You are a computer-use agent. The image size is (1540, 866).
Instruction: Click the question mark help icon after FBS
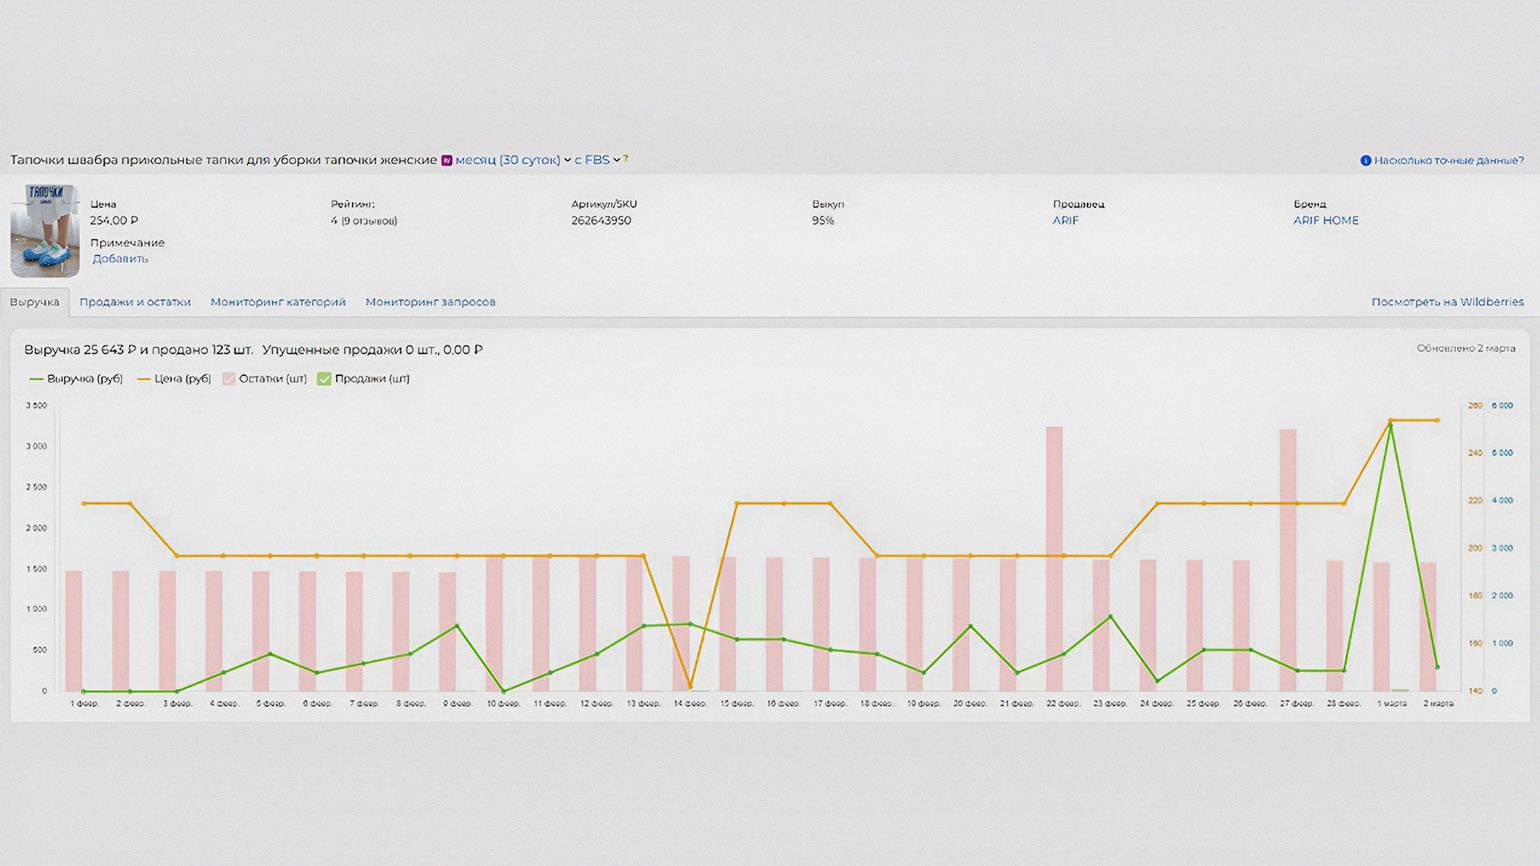point(626,158)
